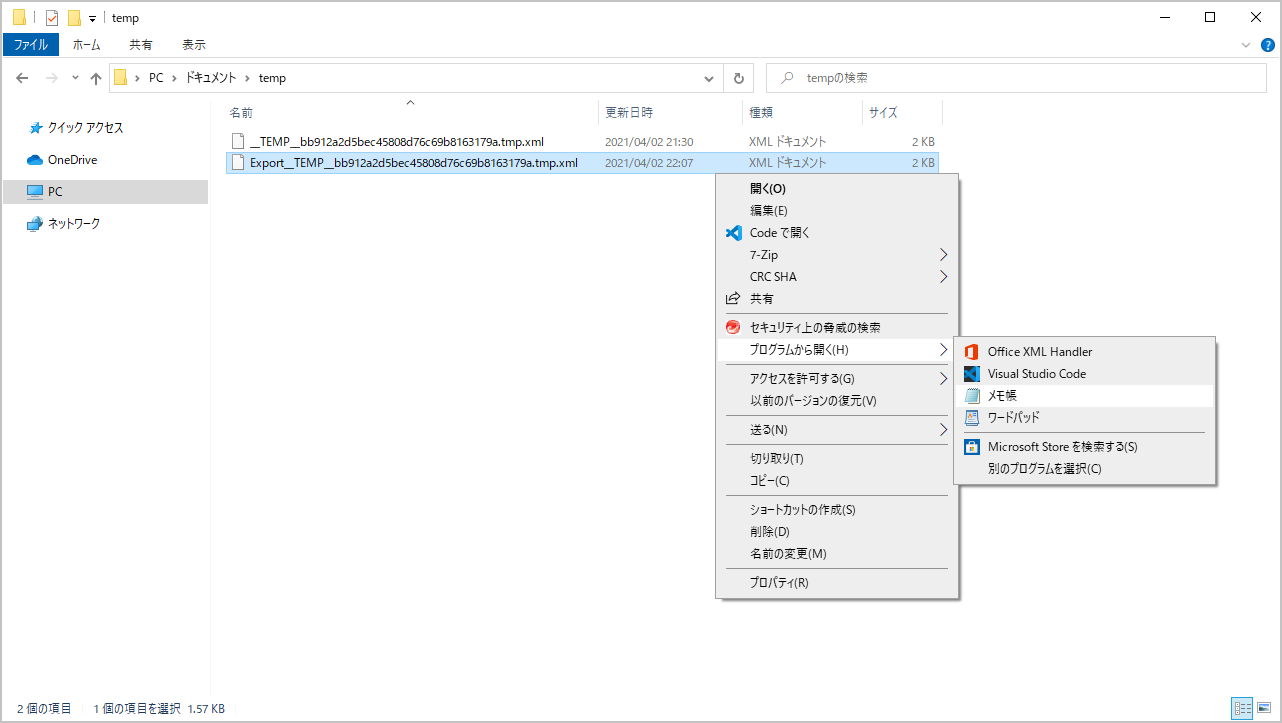The height and width of the screenshot is (723, 1282).
Task: Click Microsoft Store を検索する option
Action: click(1062, 447)
